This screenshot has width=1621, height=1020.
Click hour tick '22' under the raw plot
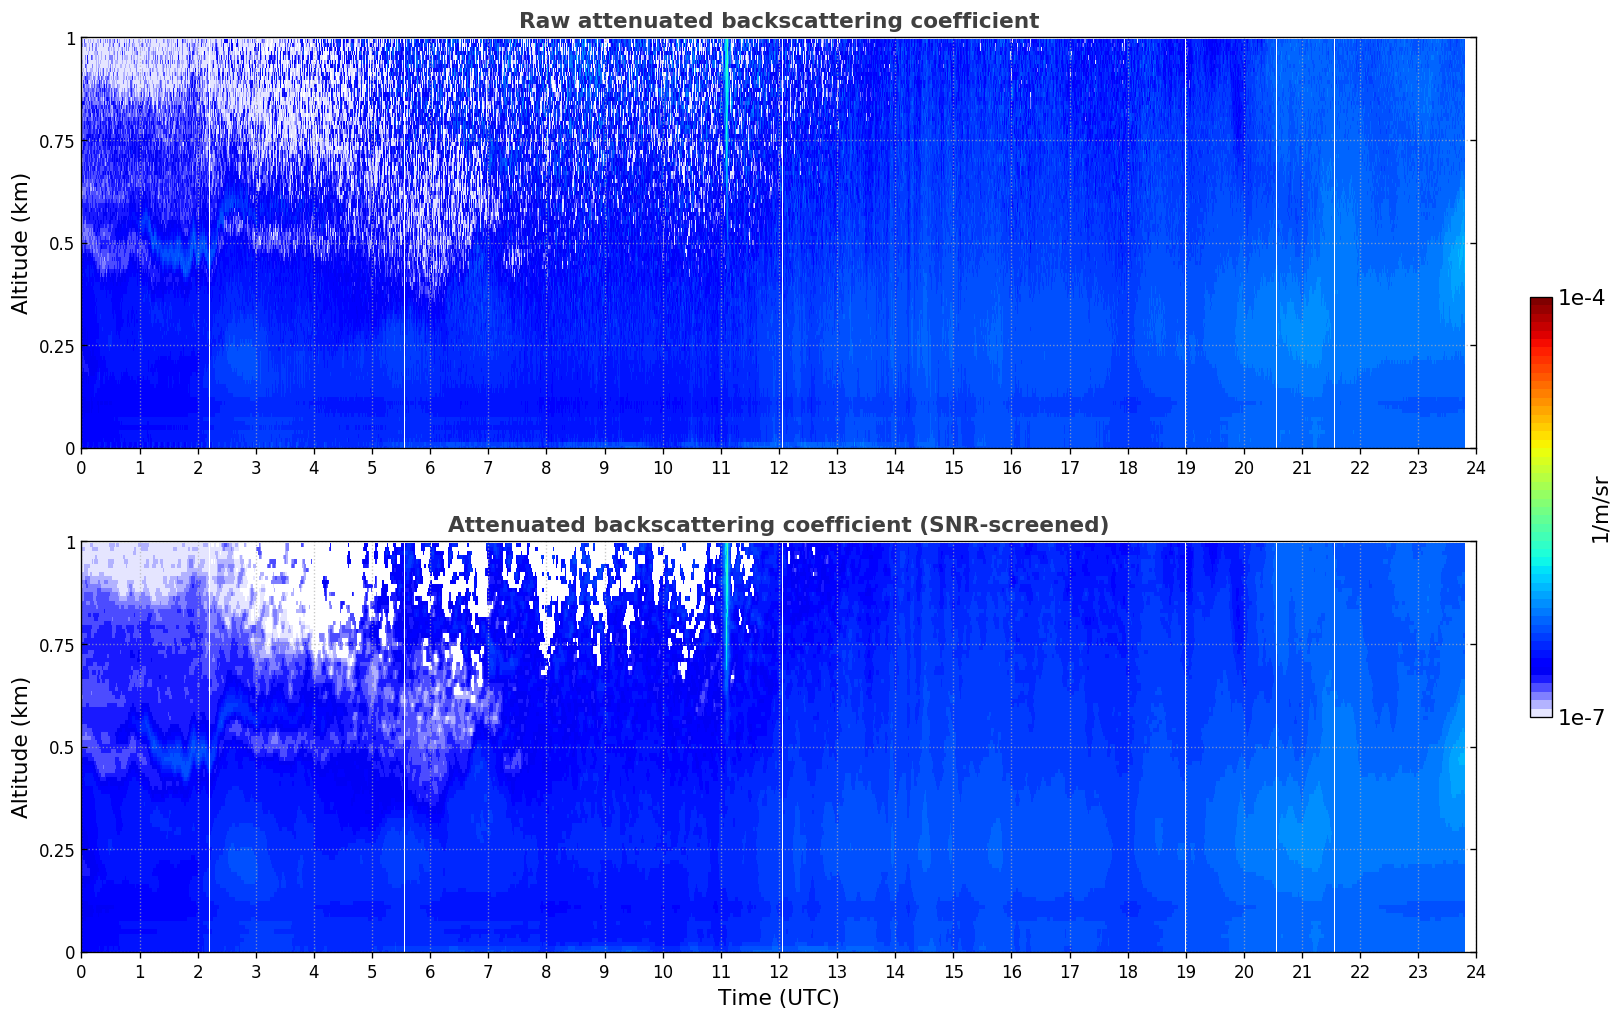click(x=1360, y=467)
